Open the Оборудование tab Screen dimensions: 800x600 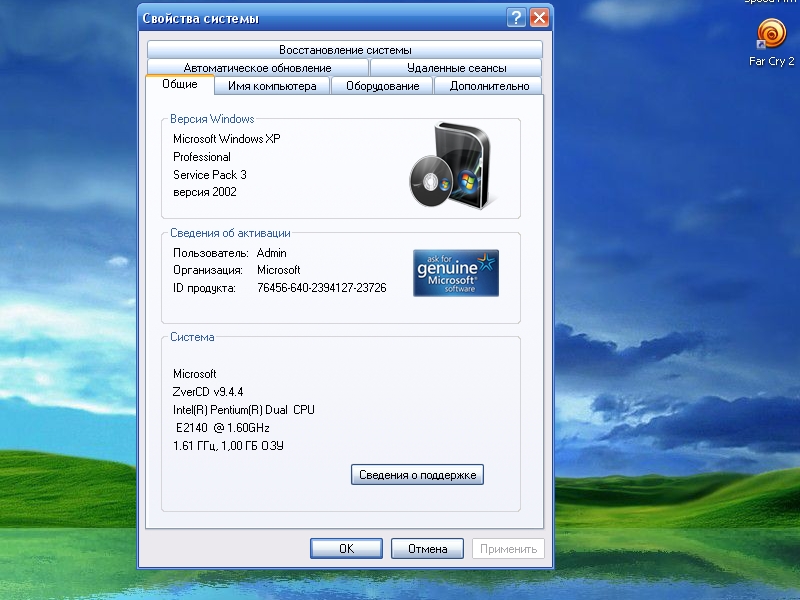[x=382, y=86]
